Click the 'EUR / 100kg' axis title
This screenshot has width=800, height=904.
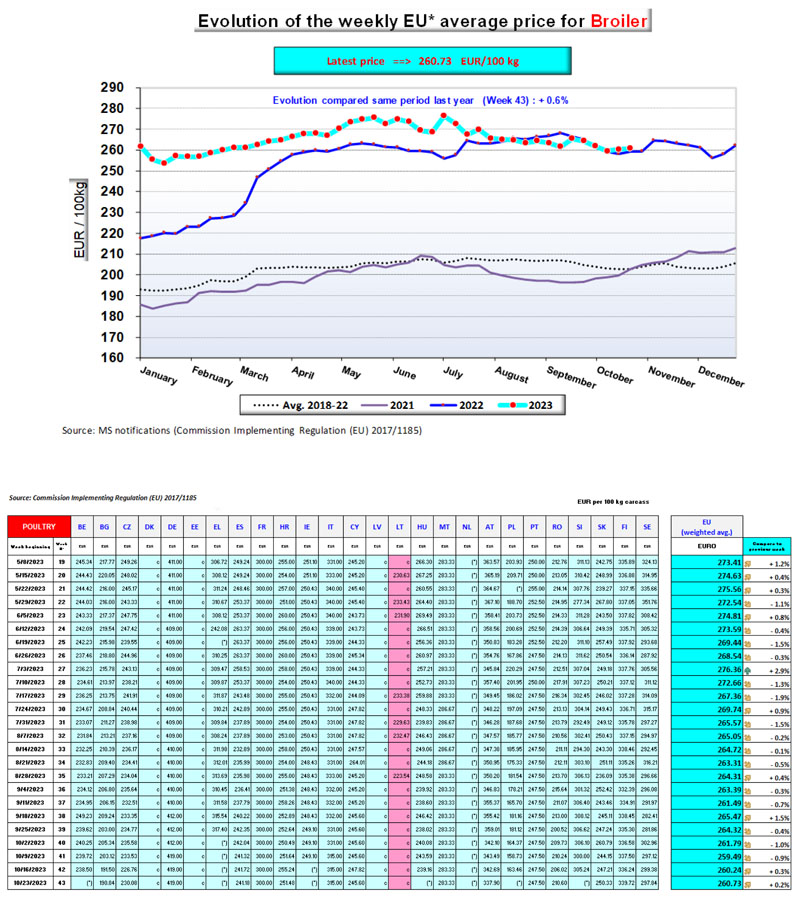79,220
